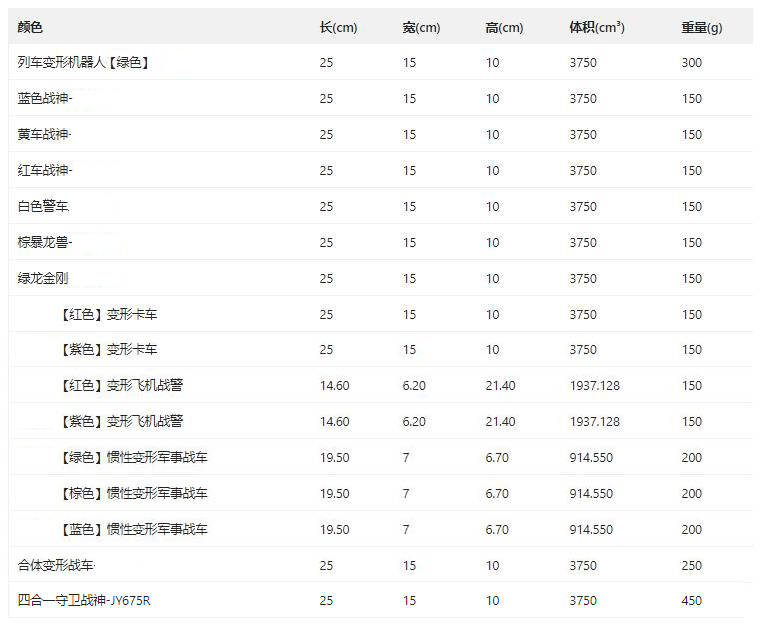
Task: Click the 棕暴龙兽 row name
Action: pos(45,243)
